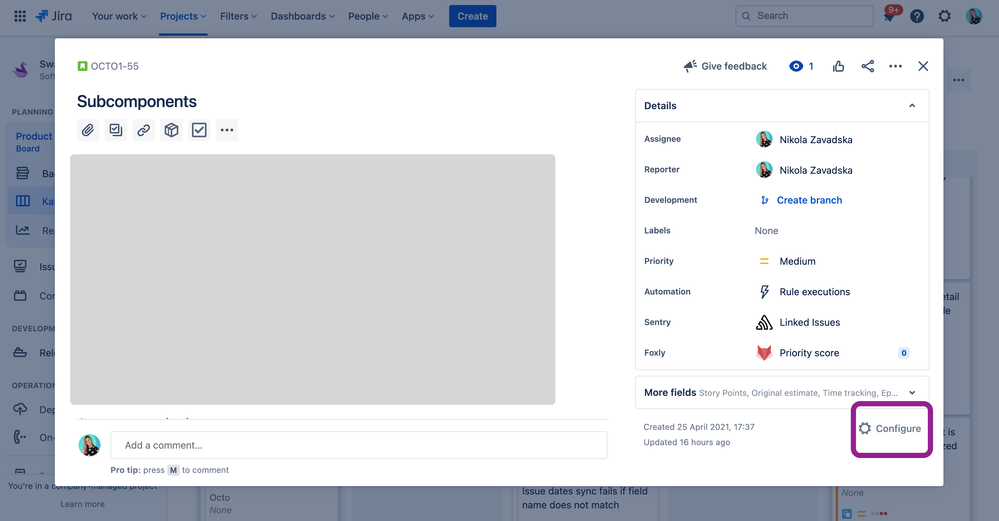Link an issue with the chain icon
The width and height of the screenshot is (999, 521).
(143, 130)
